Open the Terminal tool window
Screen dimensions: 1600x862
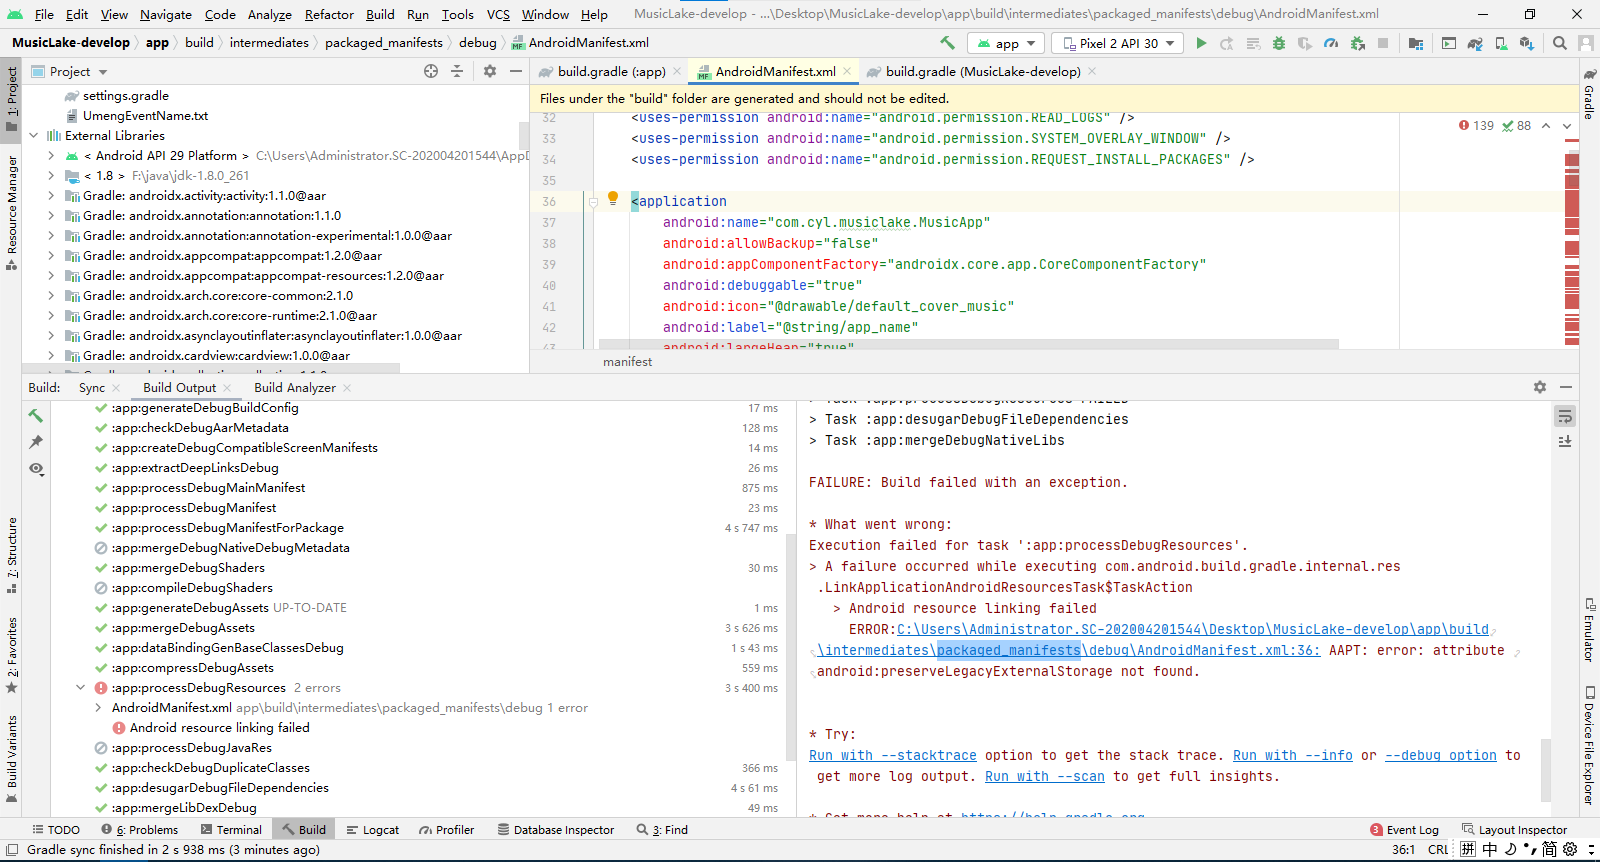[x=231, y=830]
